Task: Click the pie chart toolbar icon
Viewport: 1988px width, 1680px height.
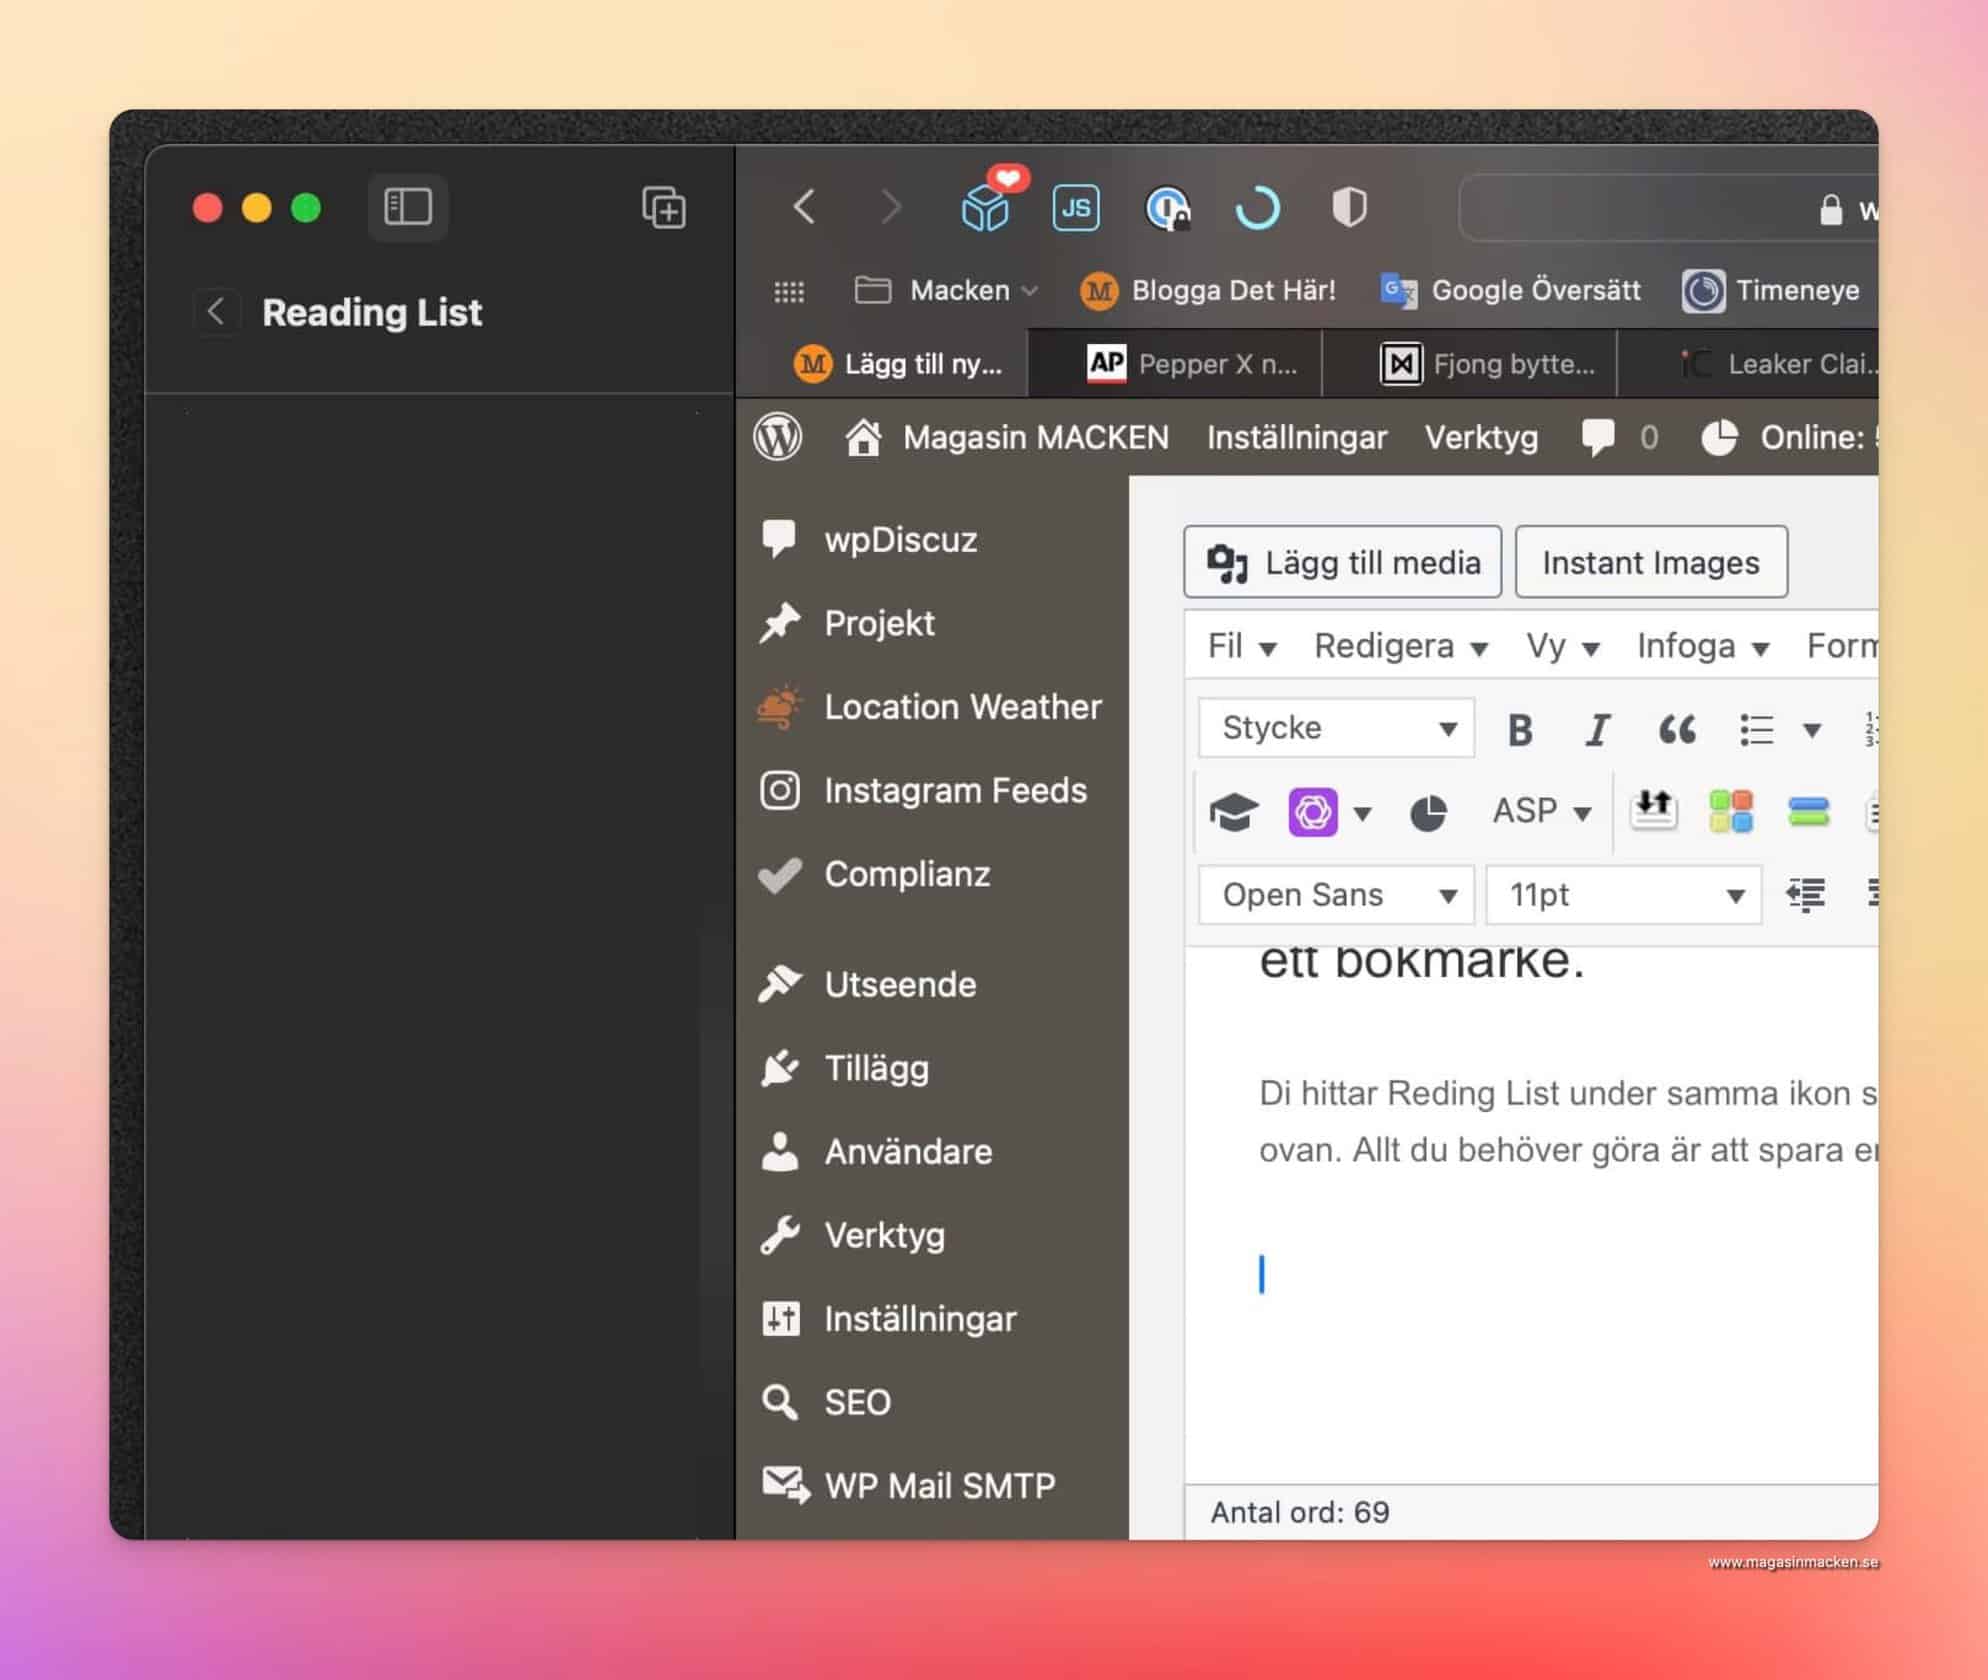Action: (1428, 812)
